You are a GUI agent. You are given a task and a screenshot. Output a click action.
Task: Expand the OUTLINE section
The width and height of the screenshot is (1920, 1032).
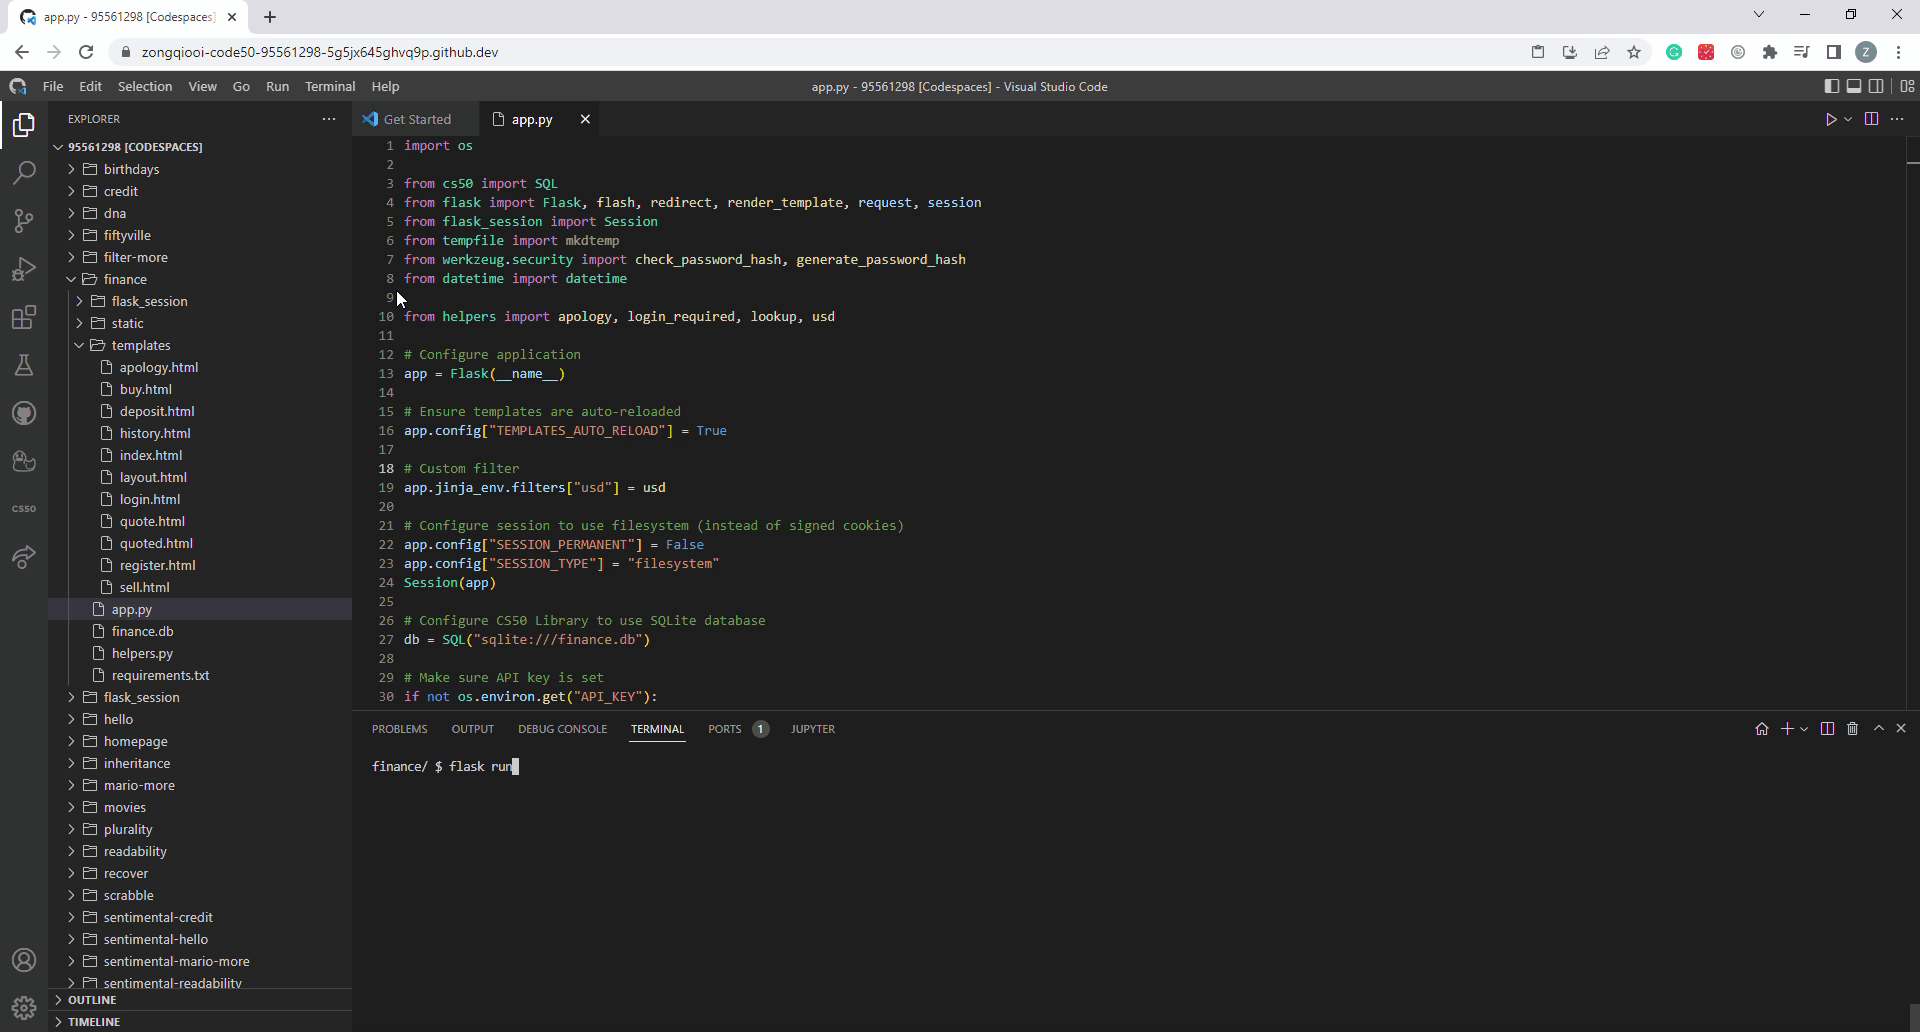[x=200, y=1000]
